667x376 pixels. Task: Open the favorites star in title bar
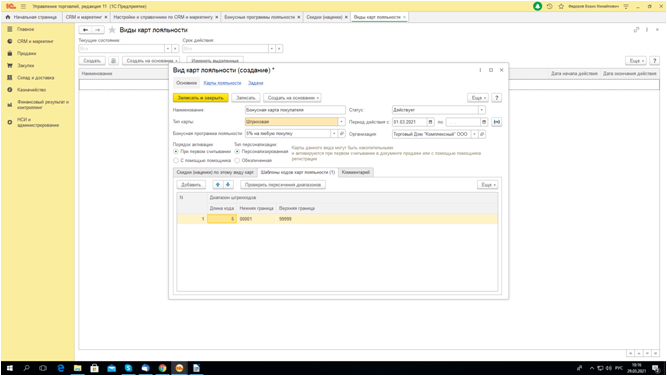[561, 6]
